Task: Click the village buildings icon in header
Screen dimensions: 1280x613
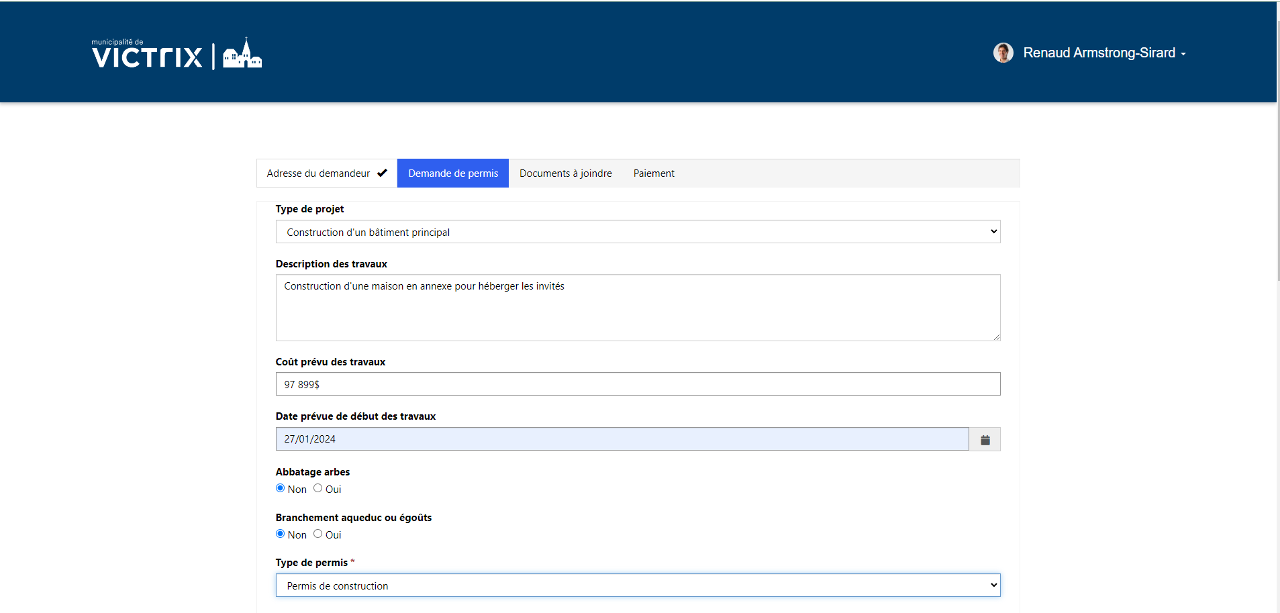Action: pyautogui.click(x=242, y=53)
